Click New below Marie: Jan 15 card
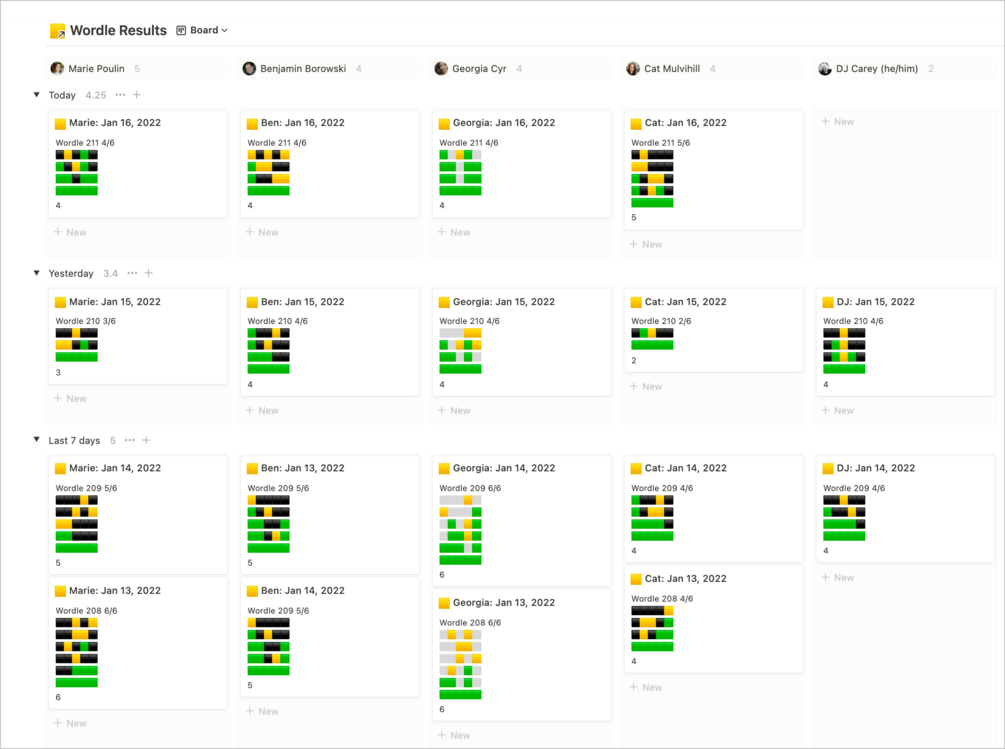Image resolution: width=1005 pixels, height=749 pixels. click(70, 399)
